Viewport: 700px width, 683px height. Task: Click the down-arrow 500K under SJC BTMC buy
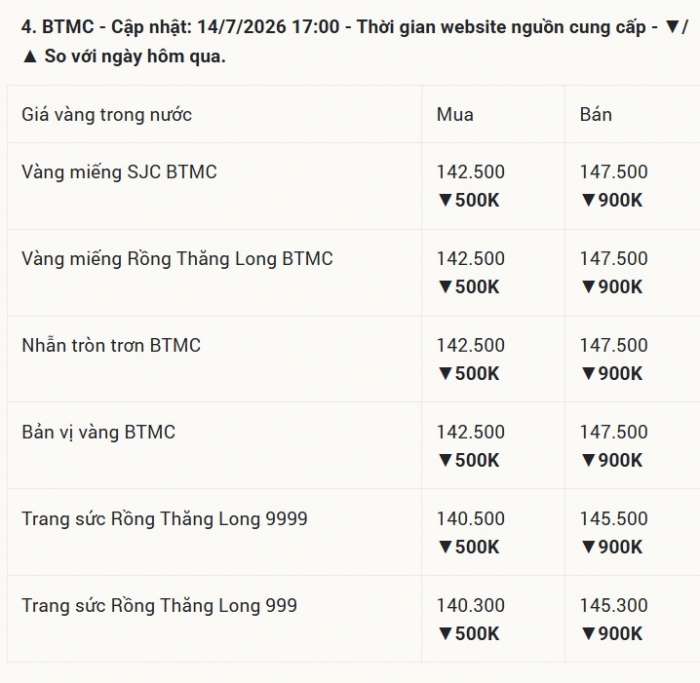pos(468,200)
